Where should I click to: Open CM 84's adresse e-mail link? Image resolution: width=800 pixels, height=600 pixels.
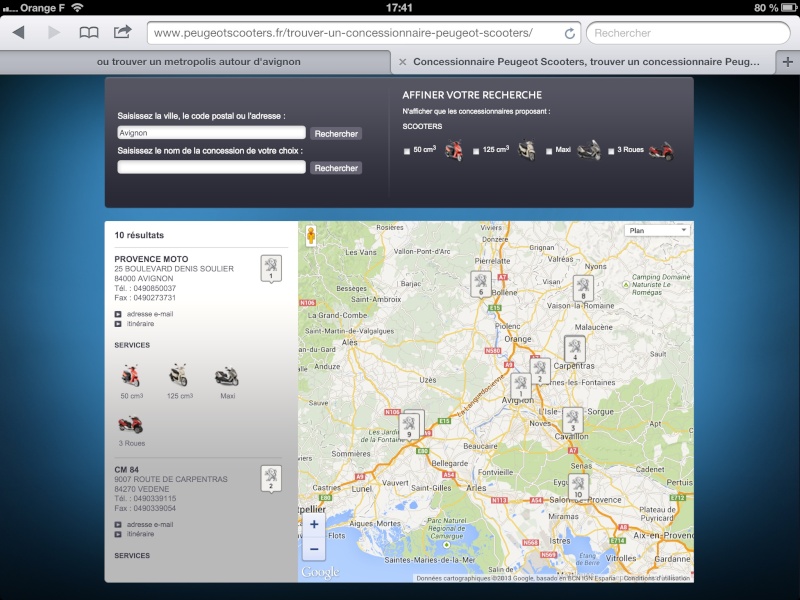tap(149, 524)
